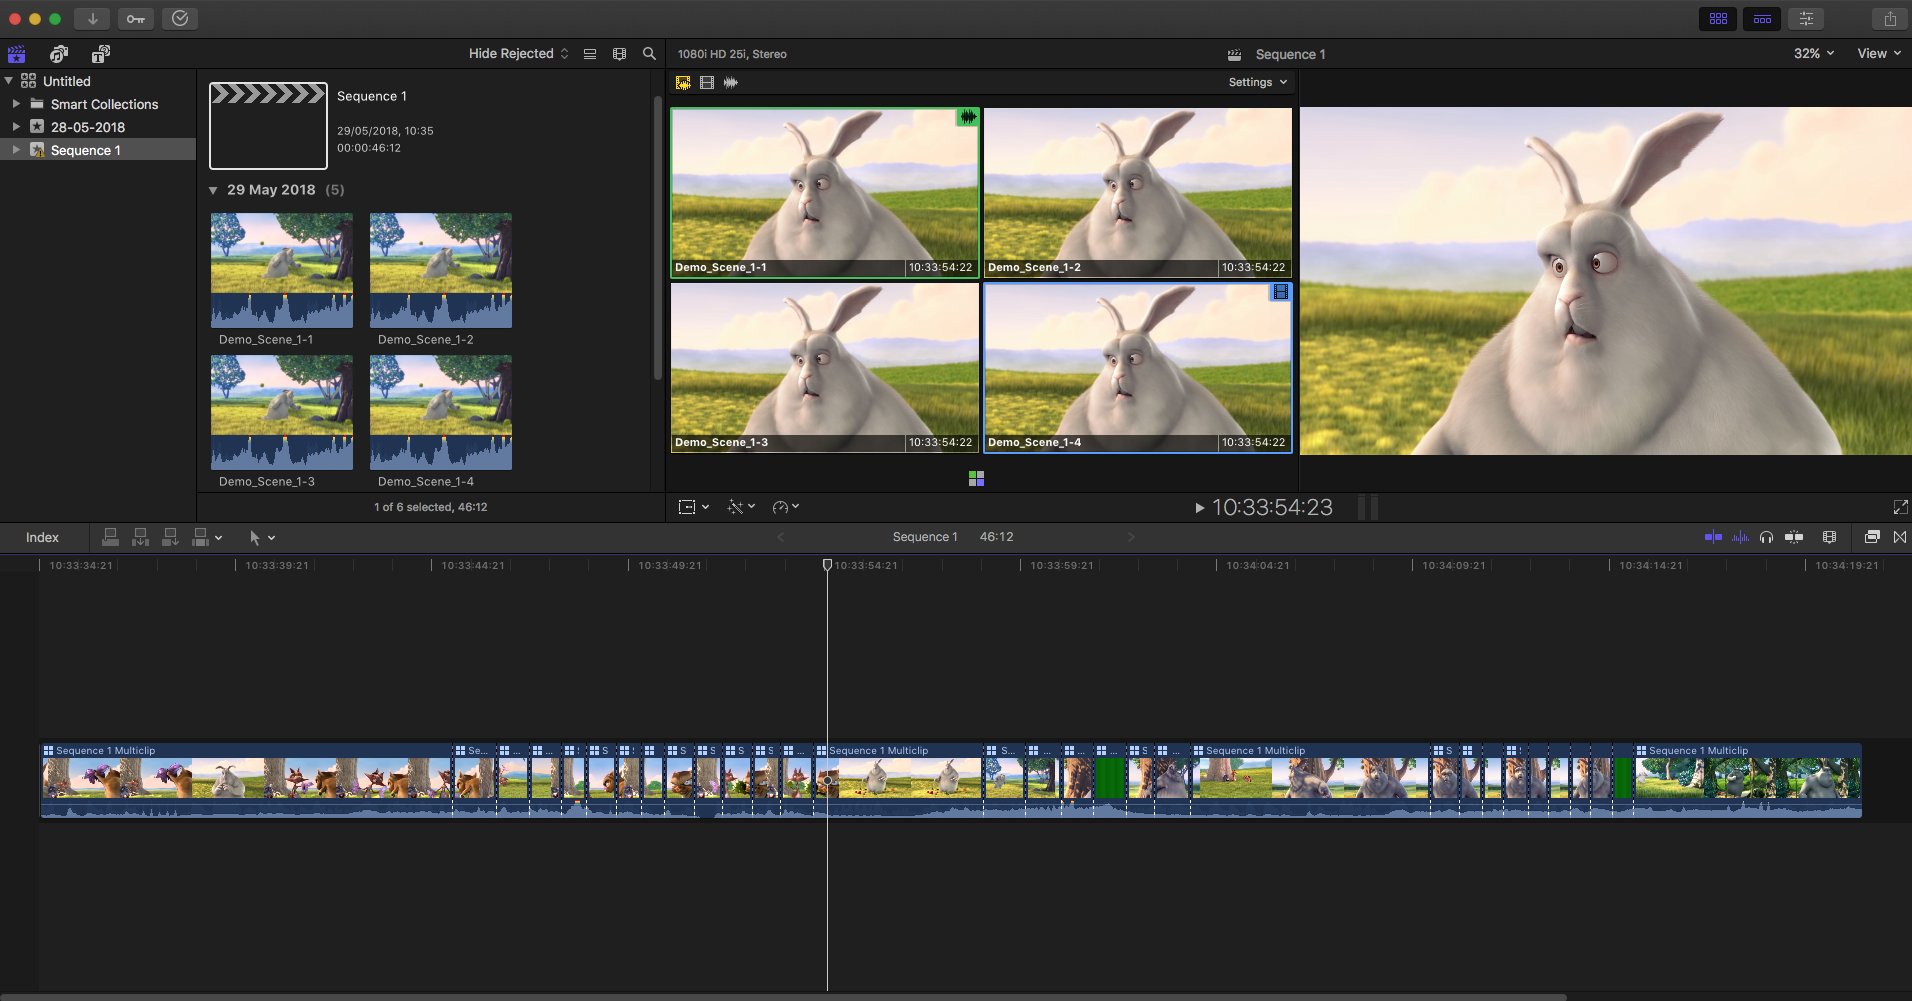The height and width of the screenshot is (1001, 1912).
Task: Connect selected clip to primary storyline
Action: [111, 538]
